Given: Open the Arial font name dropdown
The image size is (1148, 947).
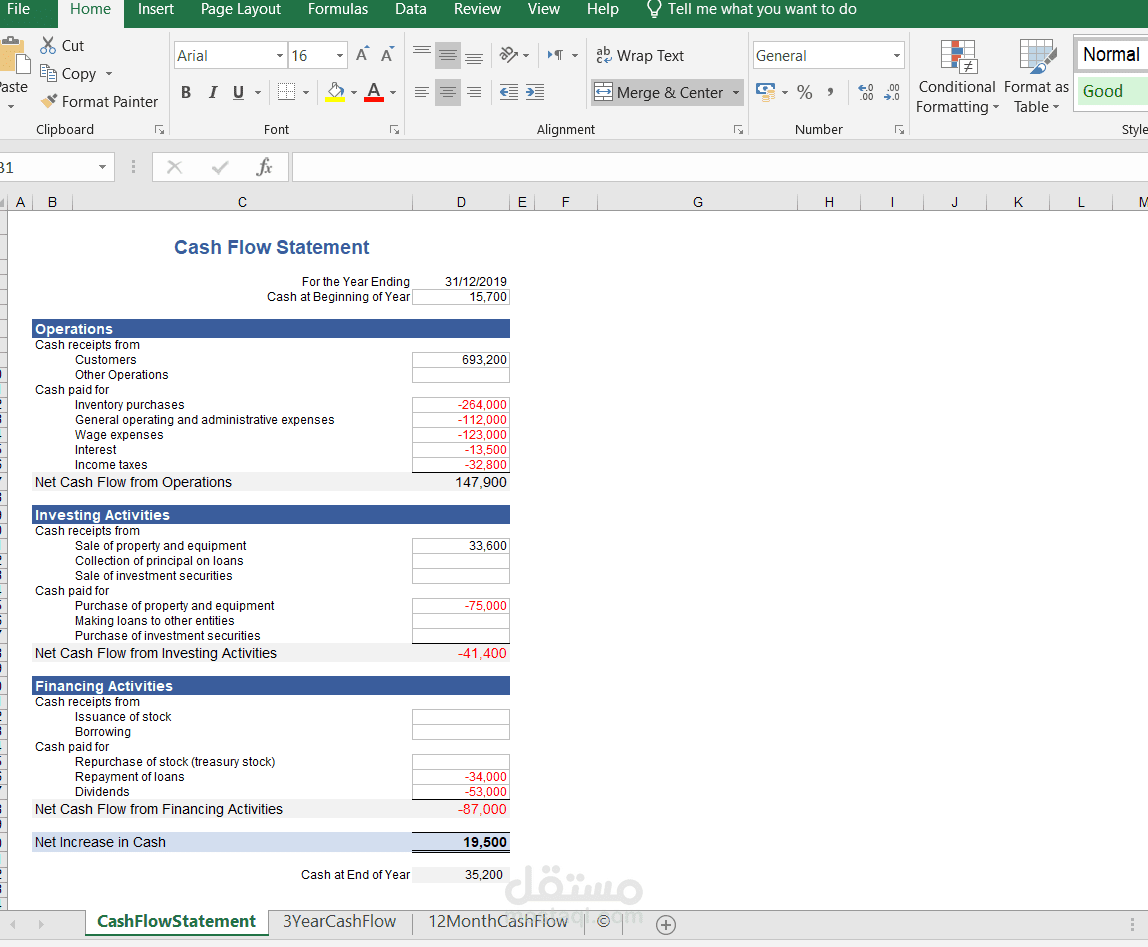Looking at the screenshot, I should 280,56.
